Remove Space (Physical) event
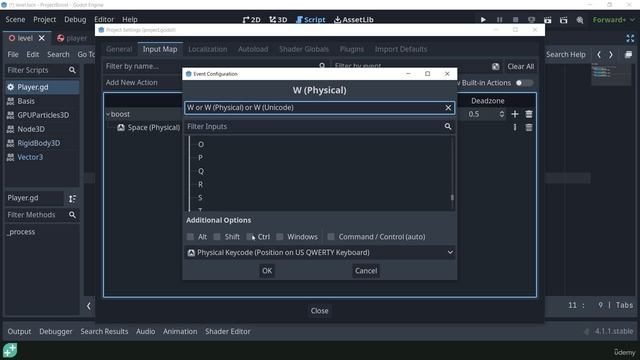This screenshot has height=360, width=640. [x=529, y=127]
